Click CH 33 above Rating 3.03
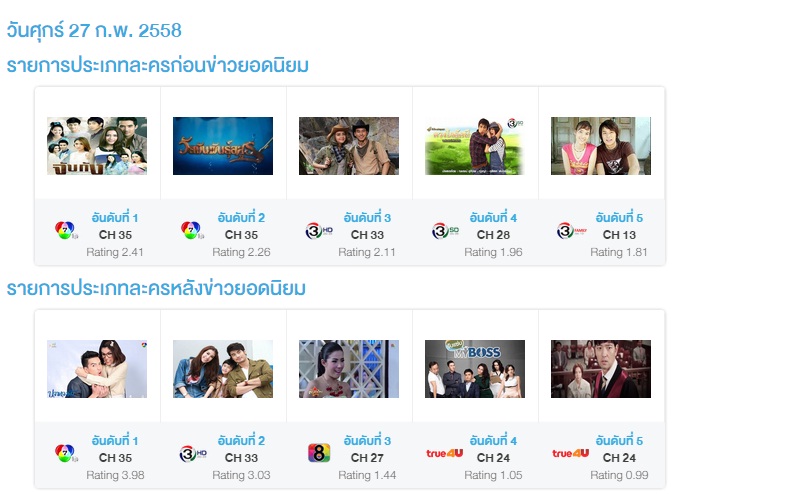This screenshot has height=503, width=803. coord(241,457)
